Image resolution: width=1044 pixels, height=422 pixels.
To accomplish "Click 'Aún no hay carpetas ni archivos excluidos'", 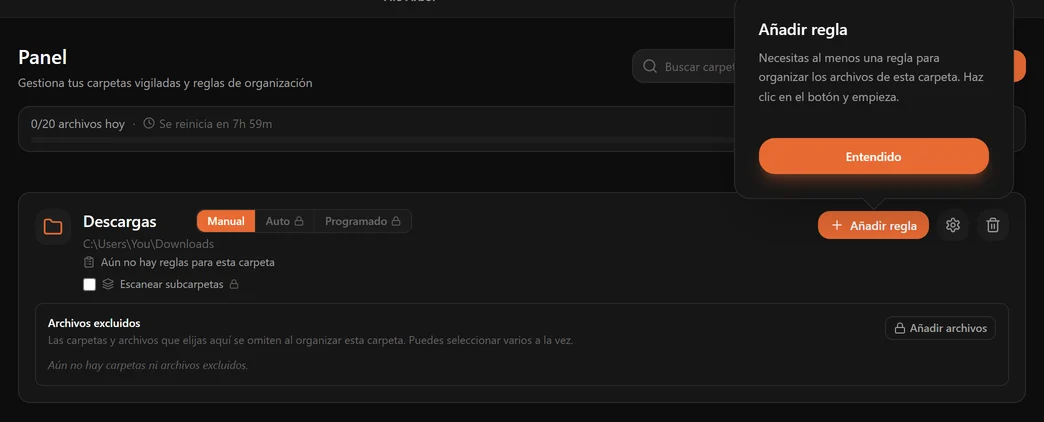I will tap(148, 365).
